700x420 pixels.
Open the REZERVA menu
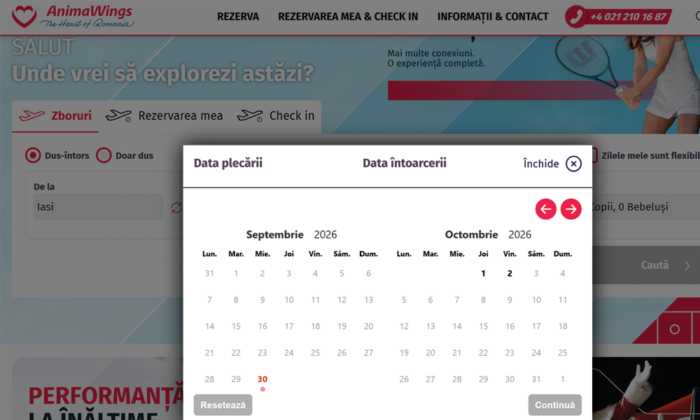tap(238, 17)
